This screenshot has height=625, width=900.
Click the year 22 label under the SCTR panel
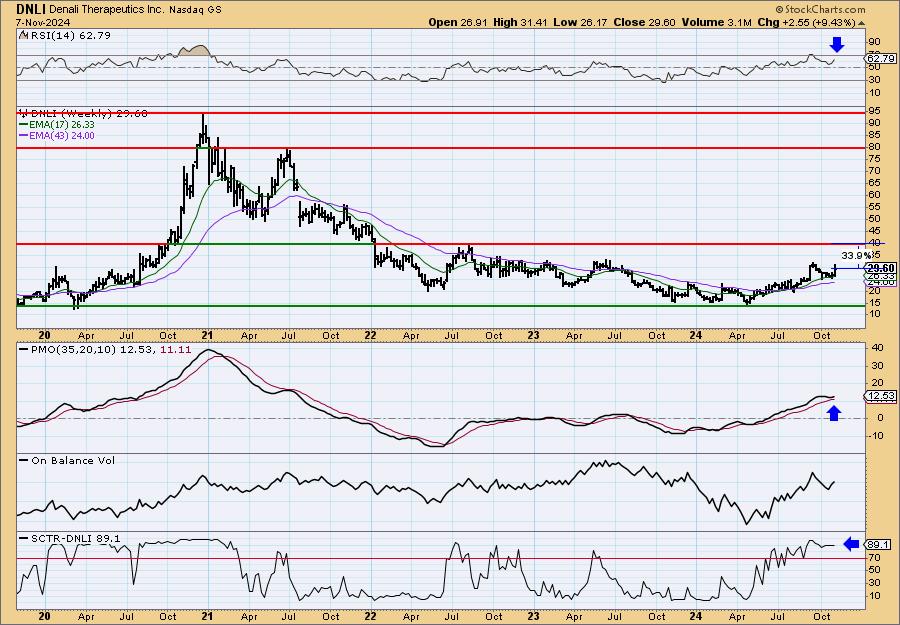tap(371, 616)
